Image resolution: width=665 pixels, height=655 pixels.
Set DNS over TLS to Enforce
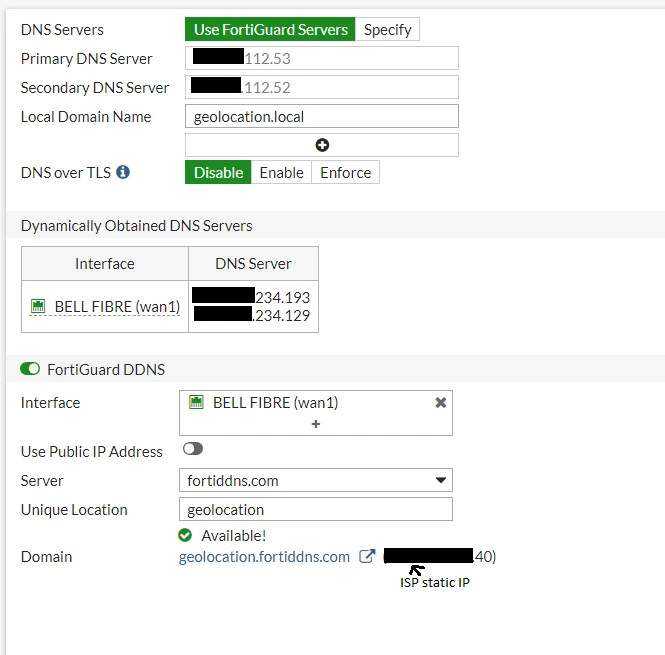(x=345, y=172)
